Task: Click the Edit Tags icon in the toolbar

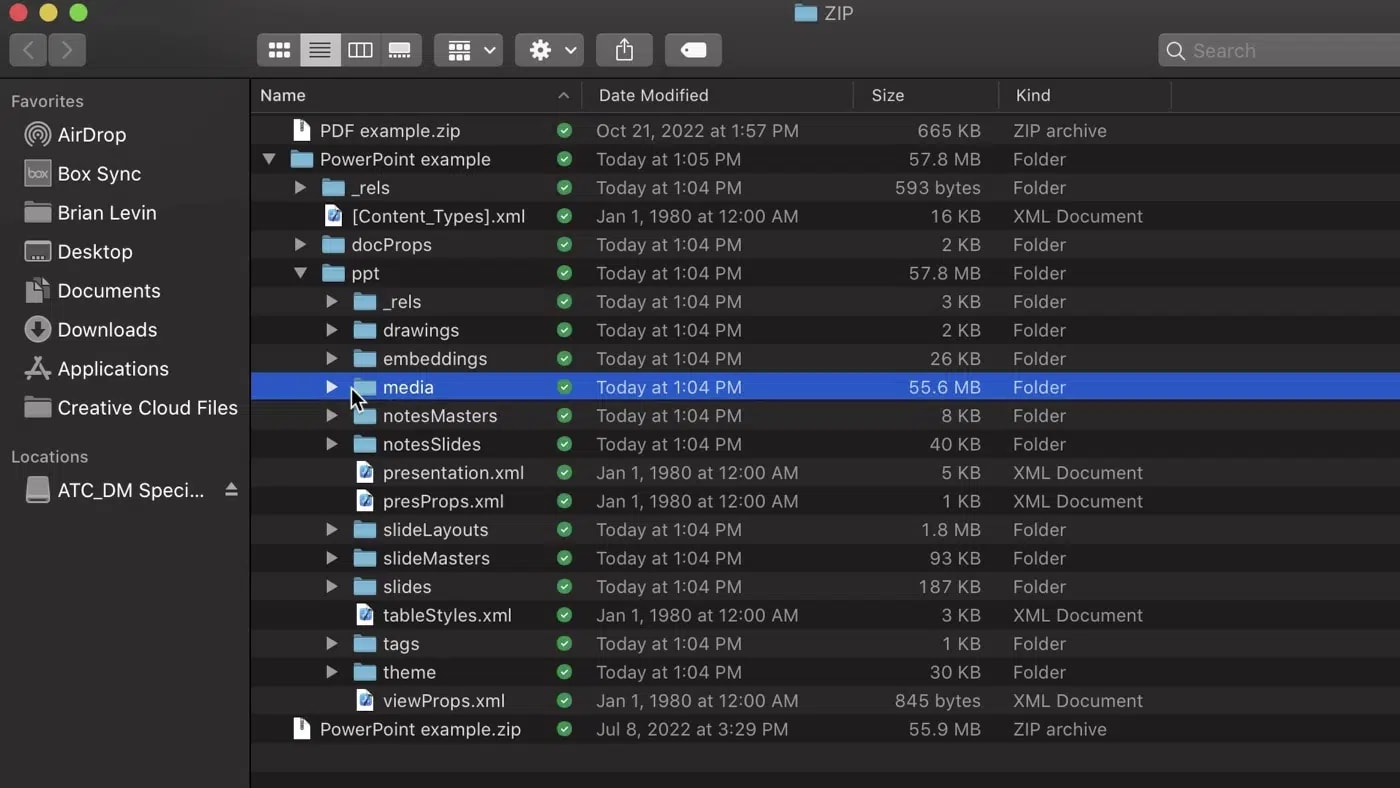Action: click(x=693, y=50)
